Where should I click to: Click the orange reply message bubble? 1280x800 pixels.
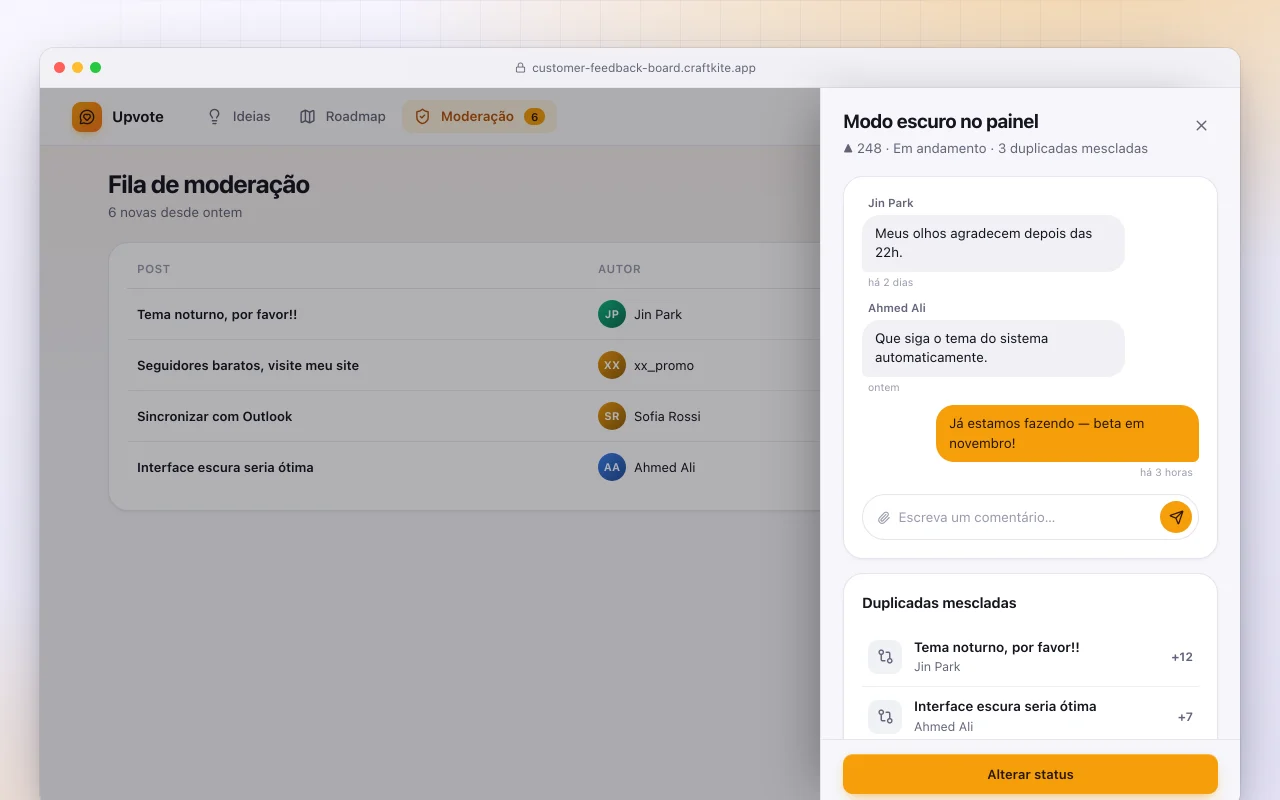click(1067, 433)
